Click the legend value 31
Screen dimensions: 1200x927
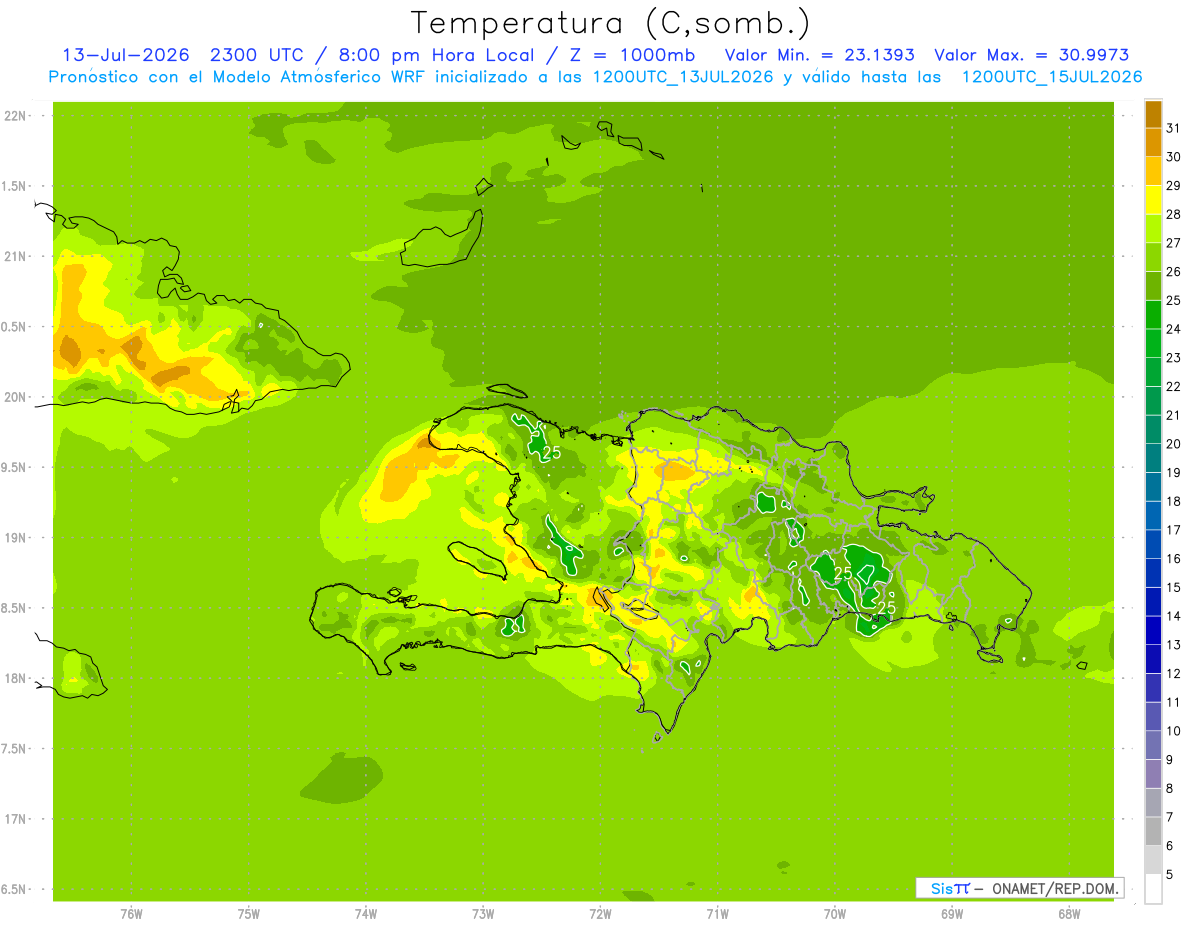tap(1174, 128)
